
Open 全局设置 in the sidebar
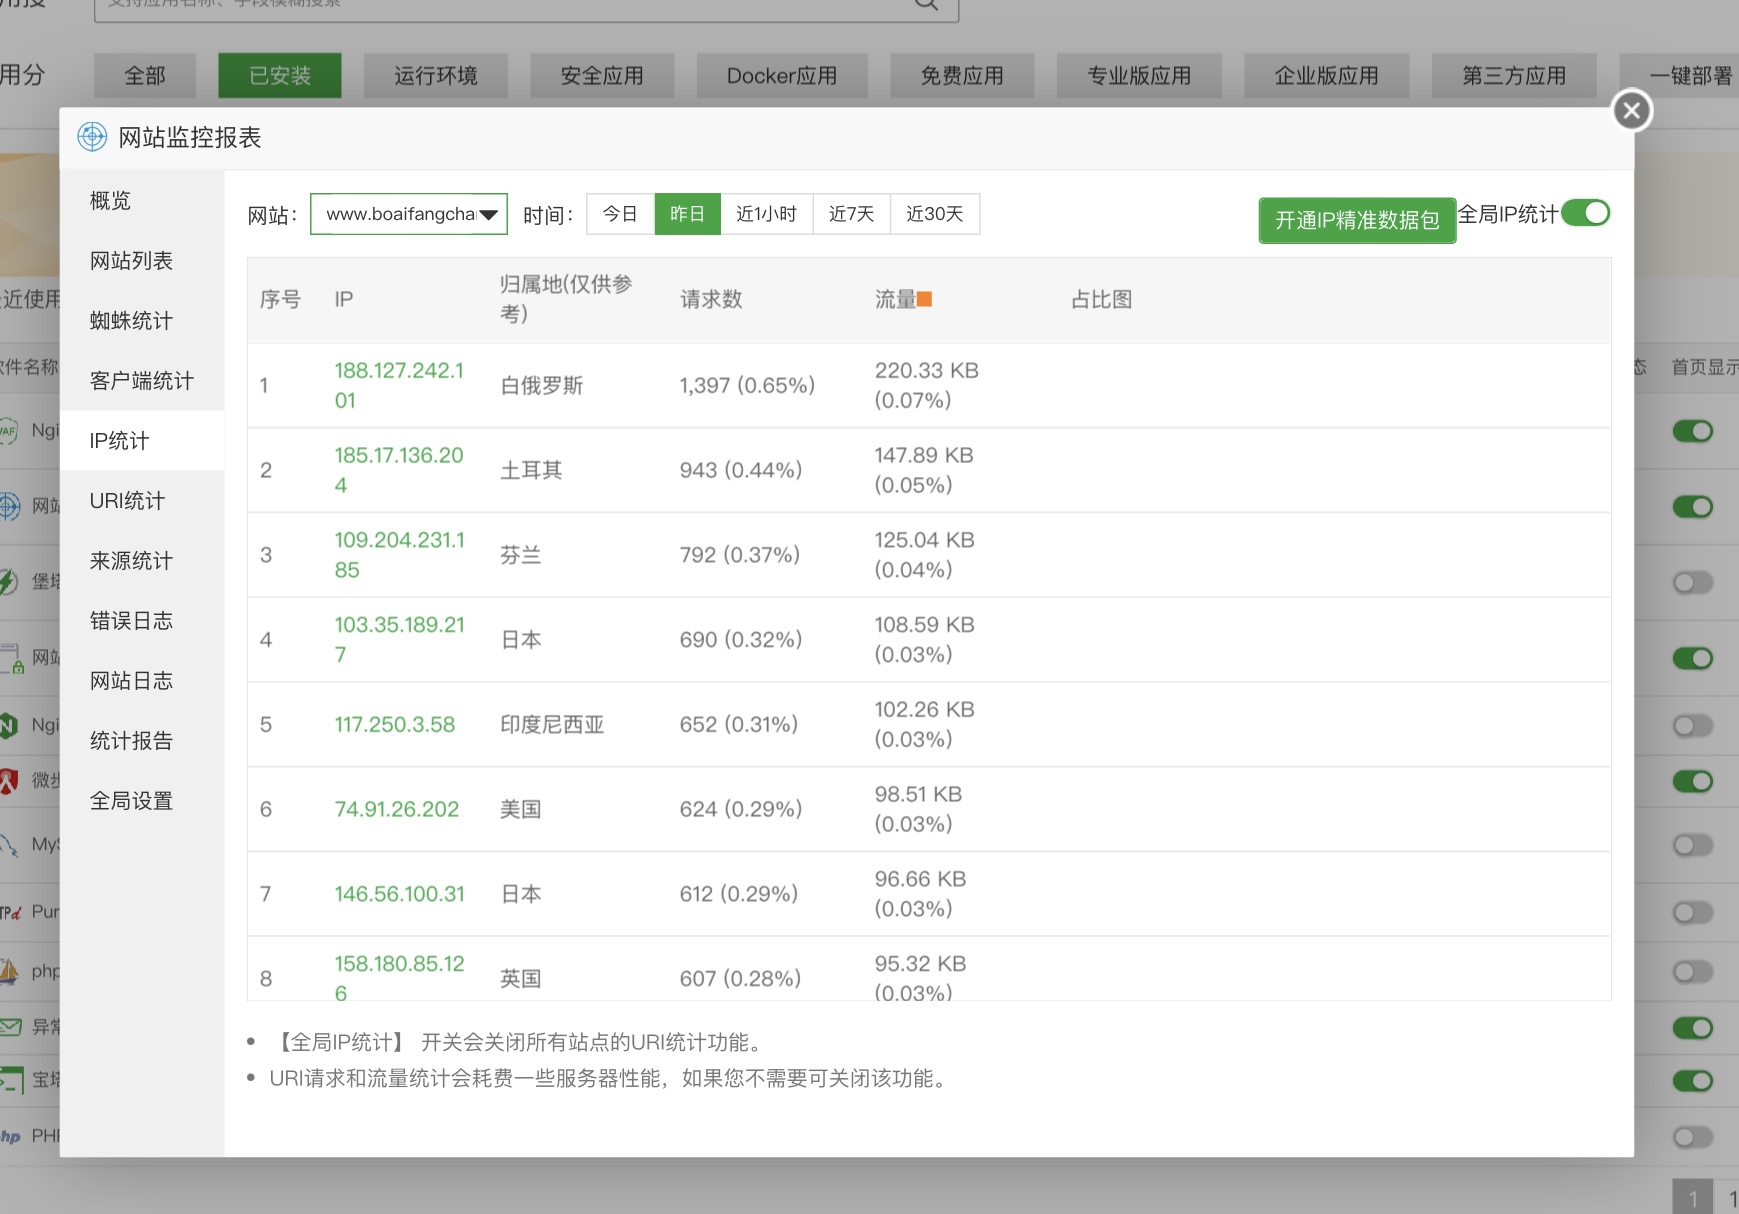coord(142,801)
